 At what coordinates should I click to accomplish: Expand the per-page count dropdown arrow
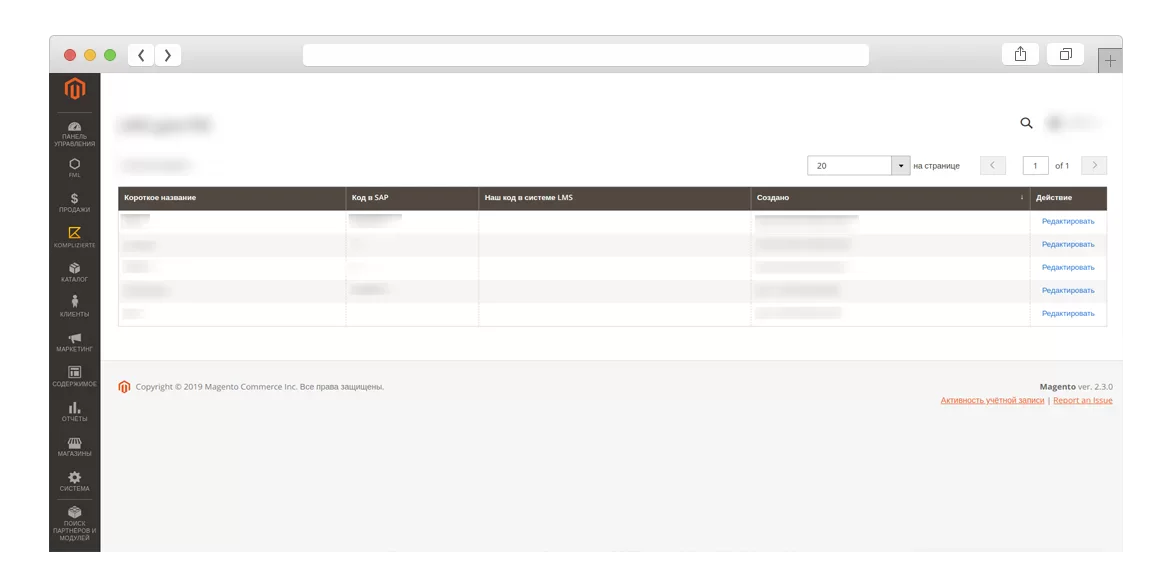pos(902,166)
